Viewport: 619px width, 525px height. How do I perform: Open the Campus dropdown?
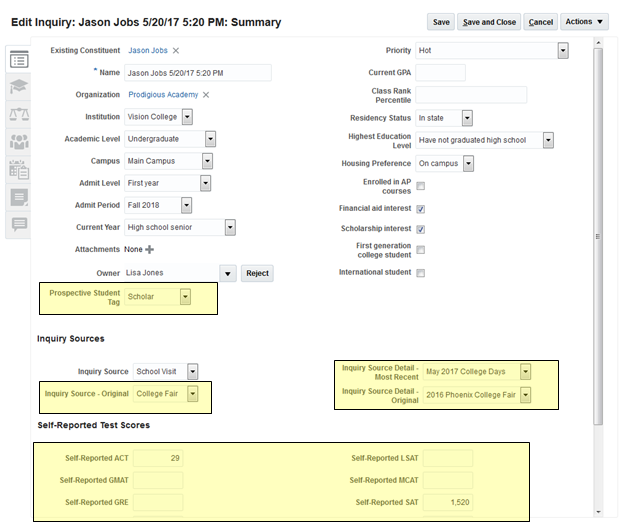point(207,161)
